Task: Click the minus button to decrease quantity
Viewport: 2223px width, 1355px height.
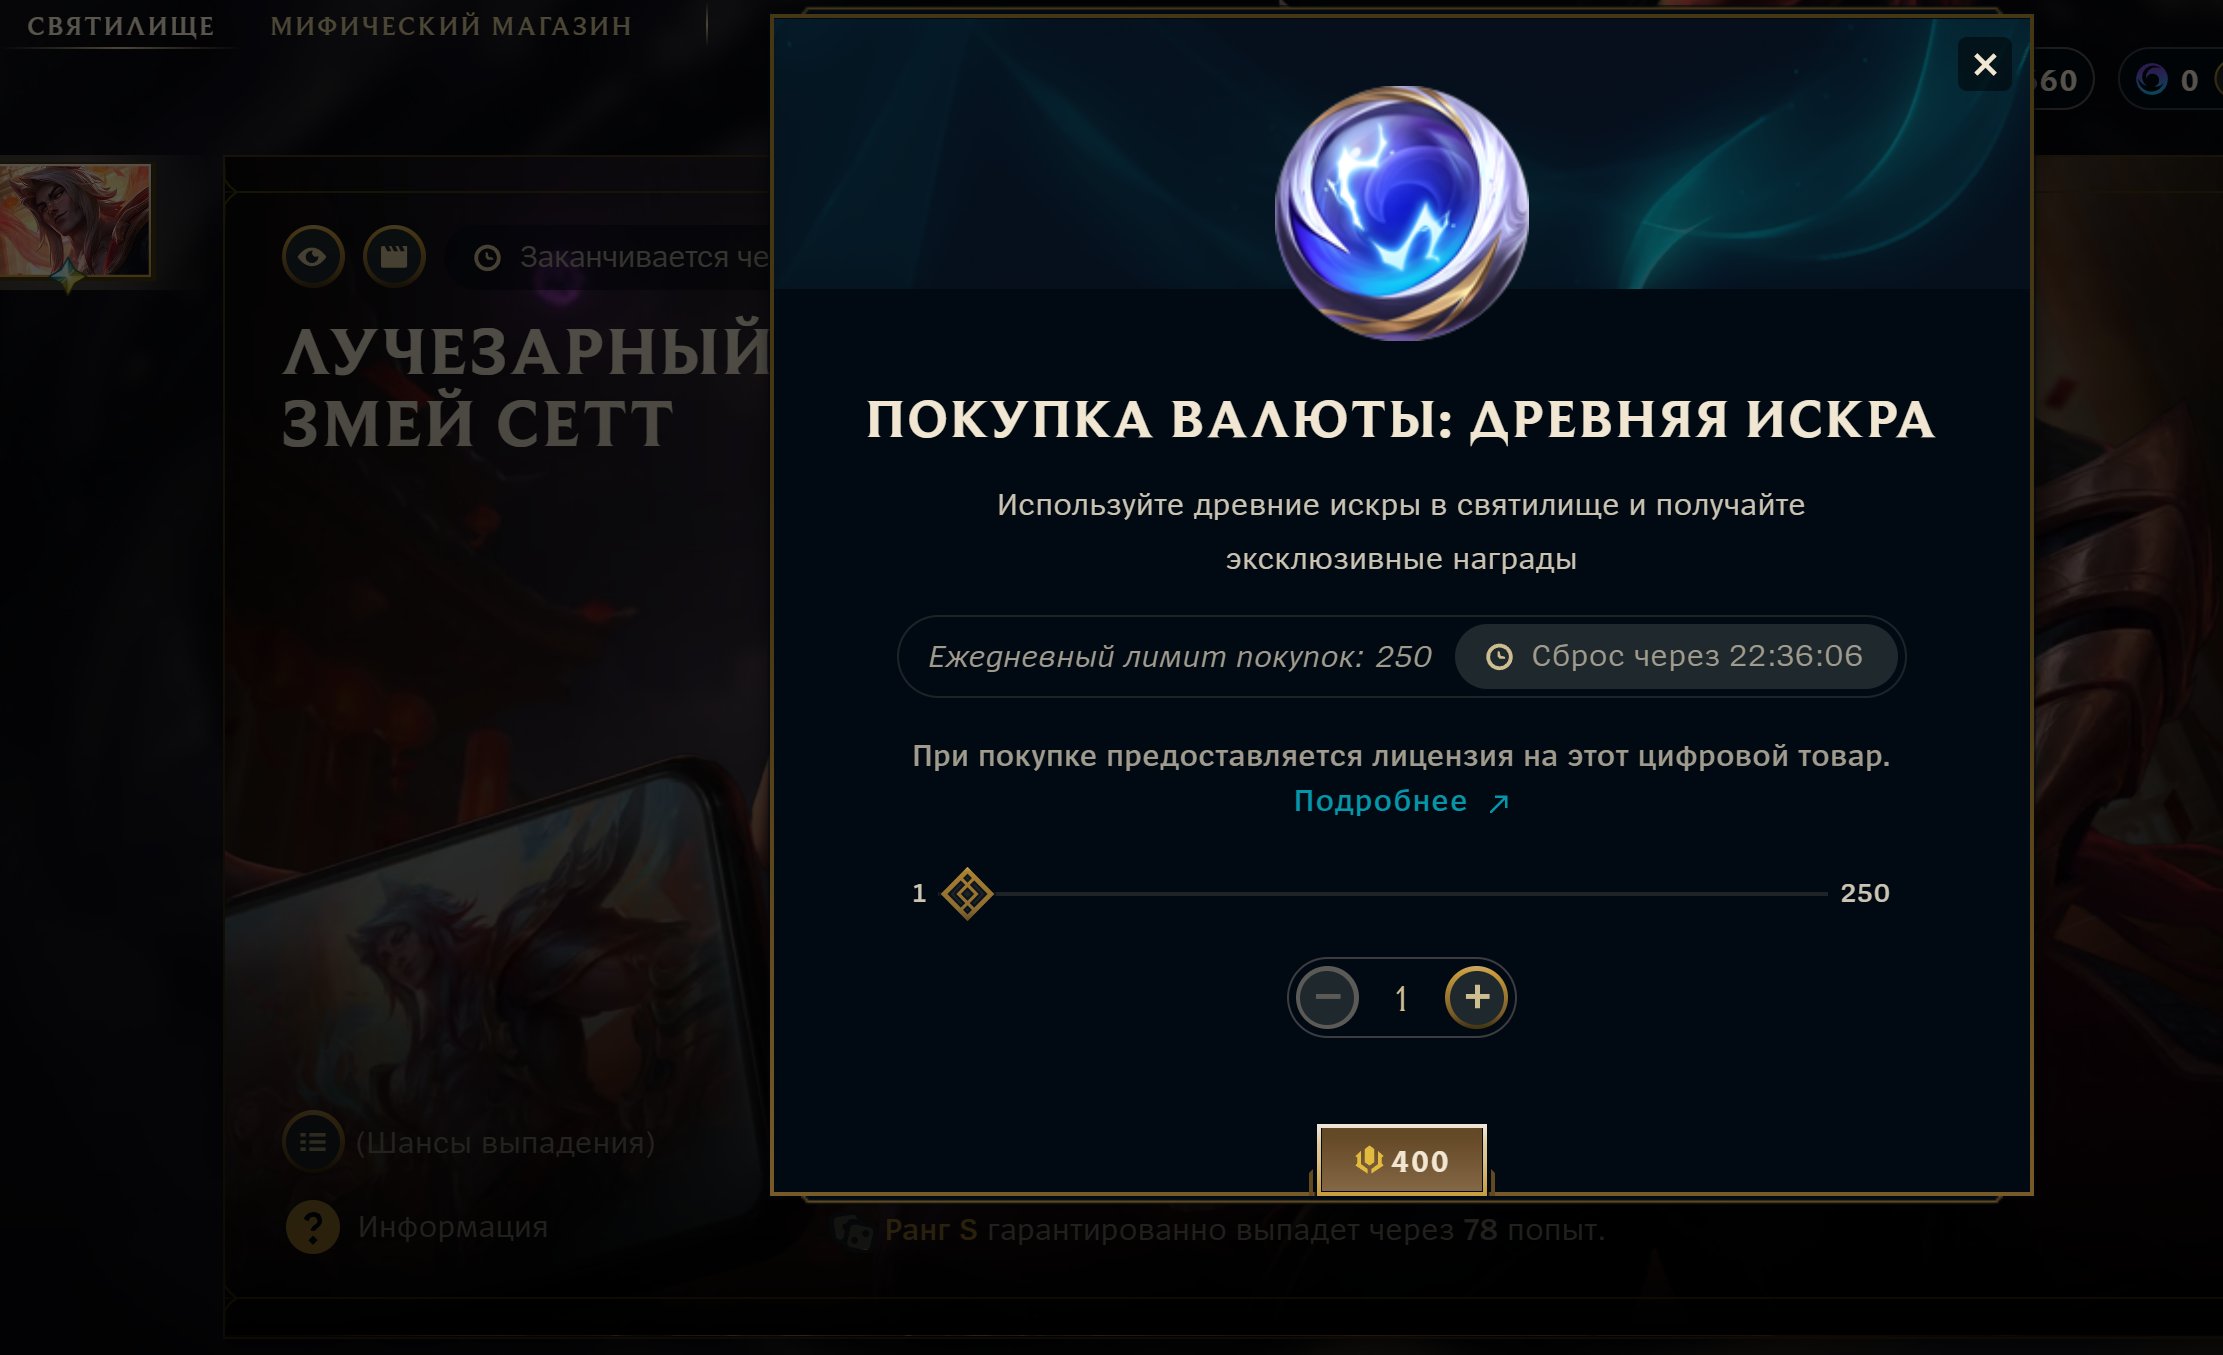Action: click(x=1327, y=997)
